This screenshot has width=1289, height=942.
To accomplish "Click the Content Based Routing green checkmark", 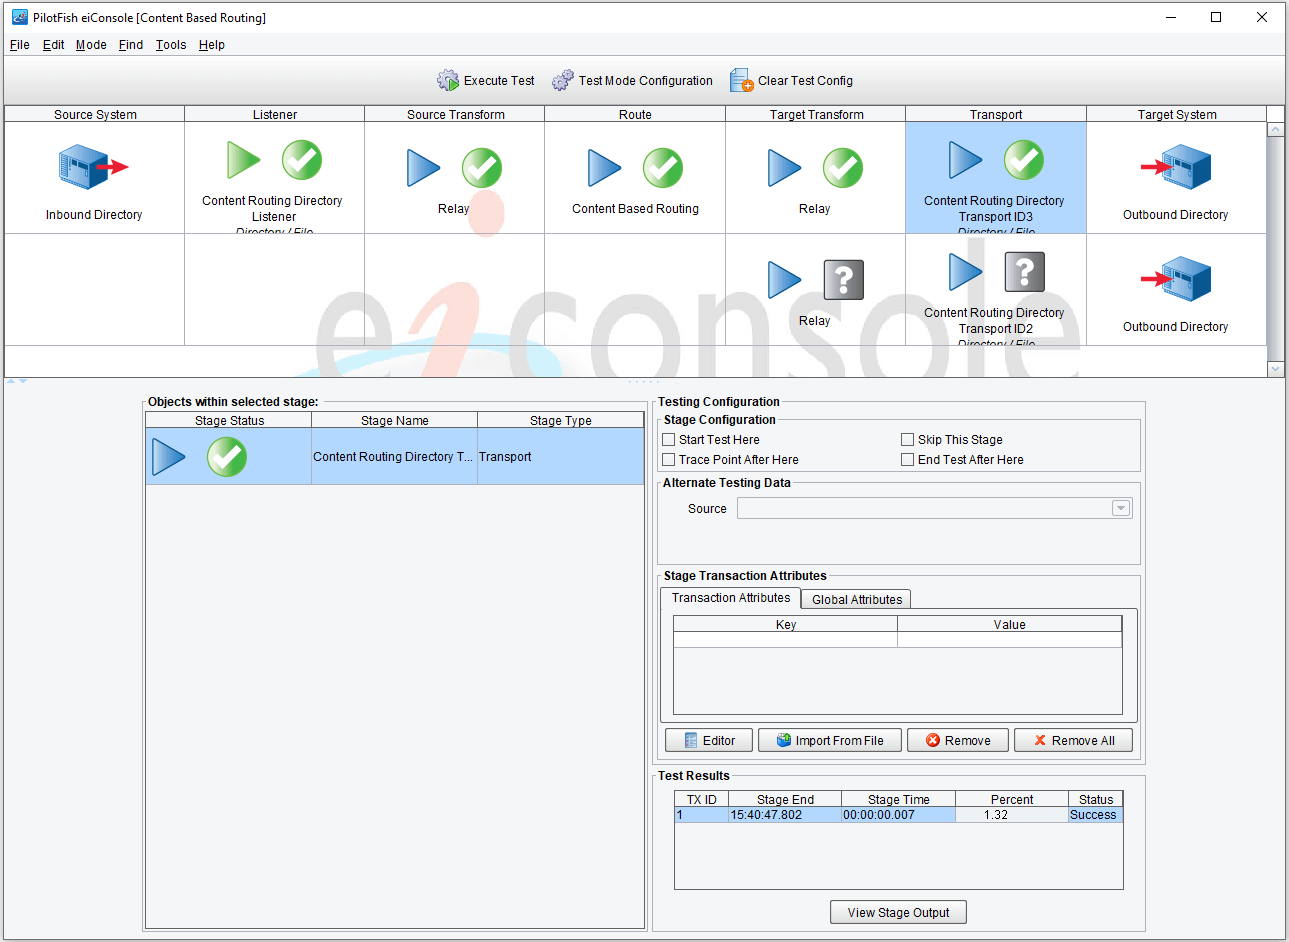I will (663, 168).
